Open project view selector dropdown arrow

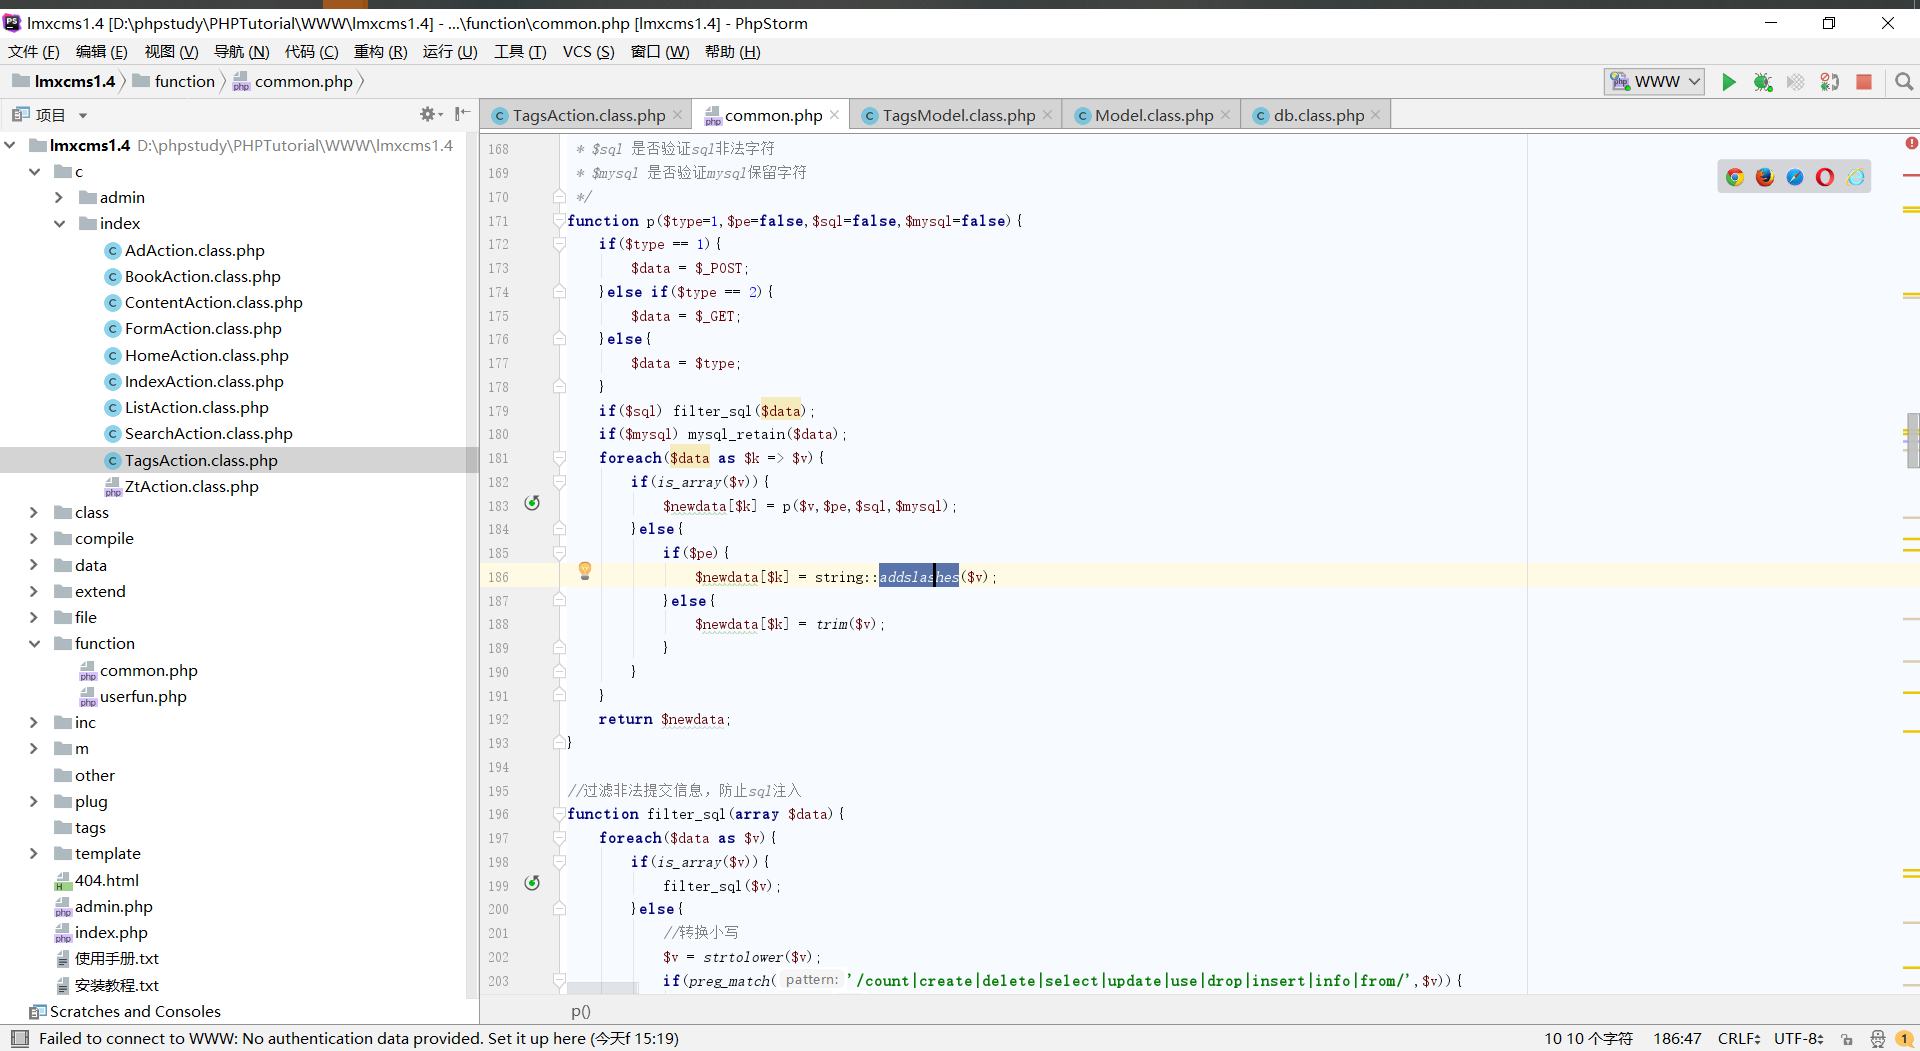(83, 116)
